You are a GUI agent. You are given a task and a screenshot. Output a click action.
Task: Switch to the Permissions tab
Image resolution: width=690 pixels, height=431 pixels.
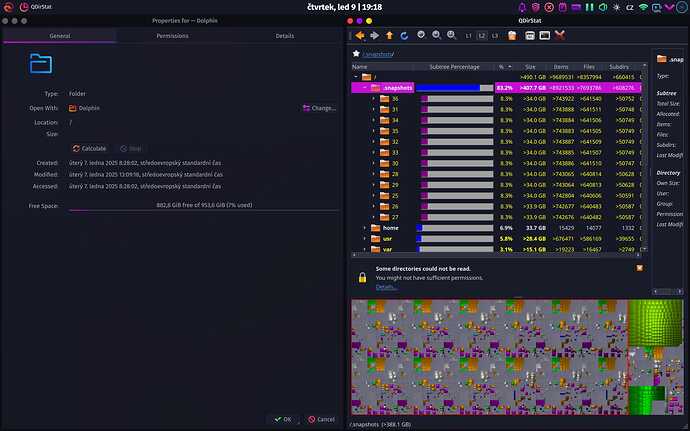click(x=172, y=36)
